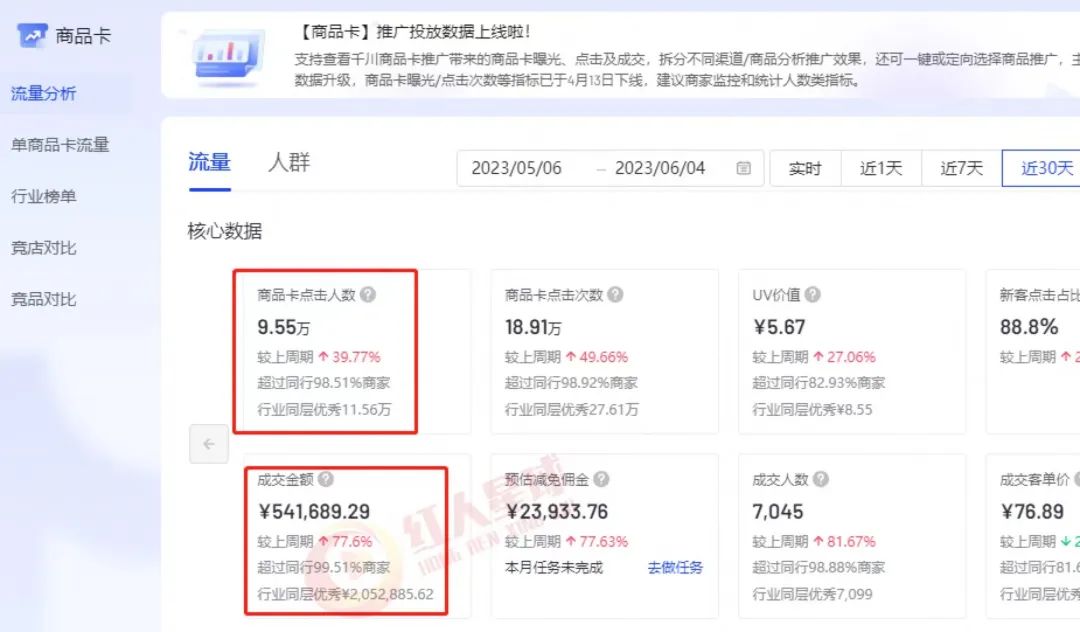Image resolution: width=1080 pixels, height=632 pixels.
Task: Click the start date 2023/05/06 field
Action: coord(516,168)
